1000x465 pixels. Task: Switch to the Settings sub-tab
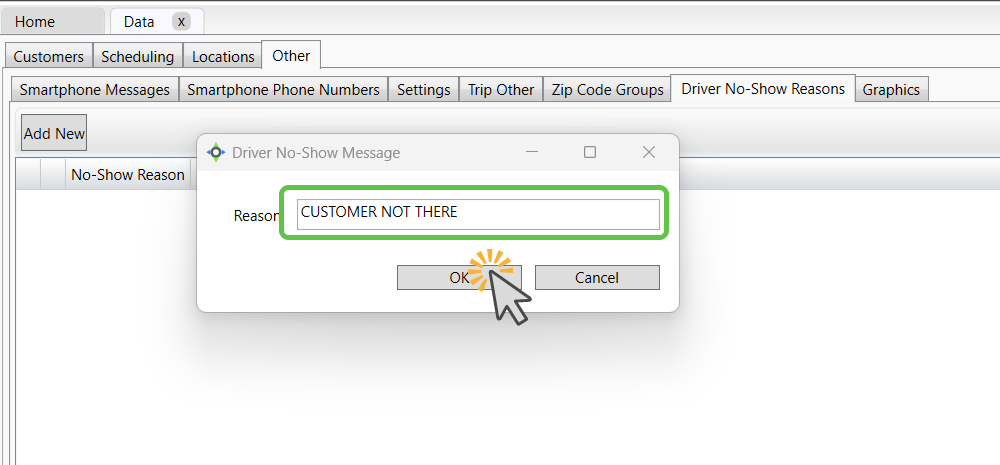click(423, 90)
